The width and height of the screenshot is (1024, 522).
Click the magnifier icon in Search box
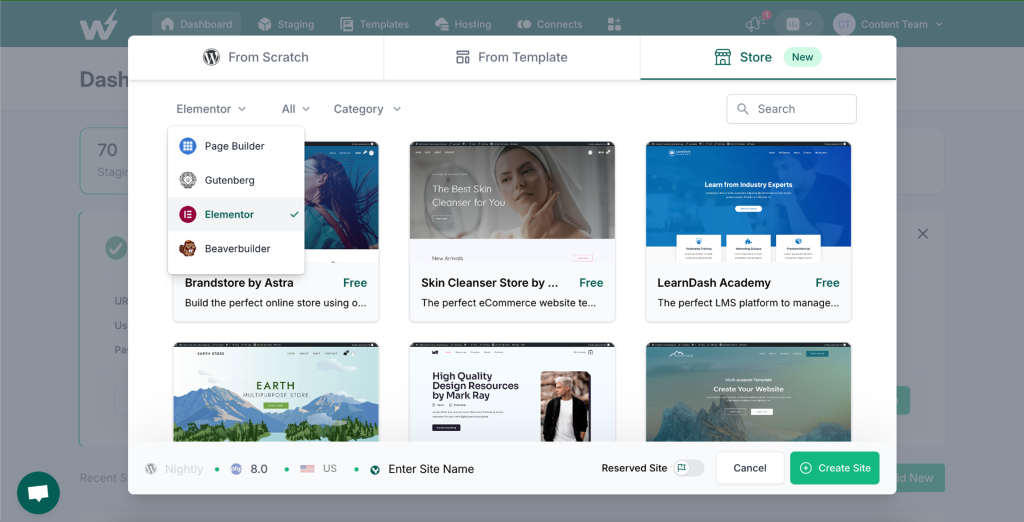(743, 109)
